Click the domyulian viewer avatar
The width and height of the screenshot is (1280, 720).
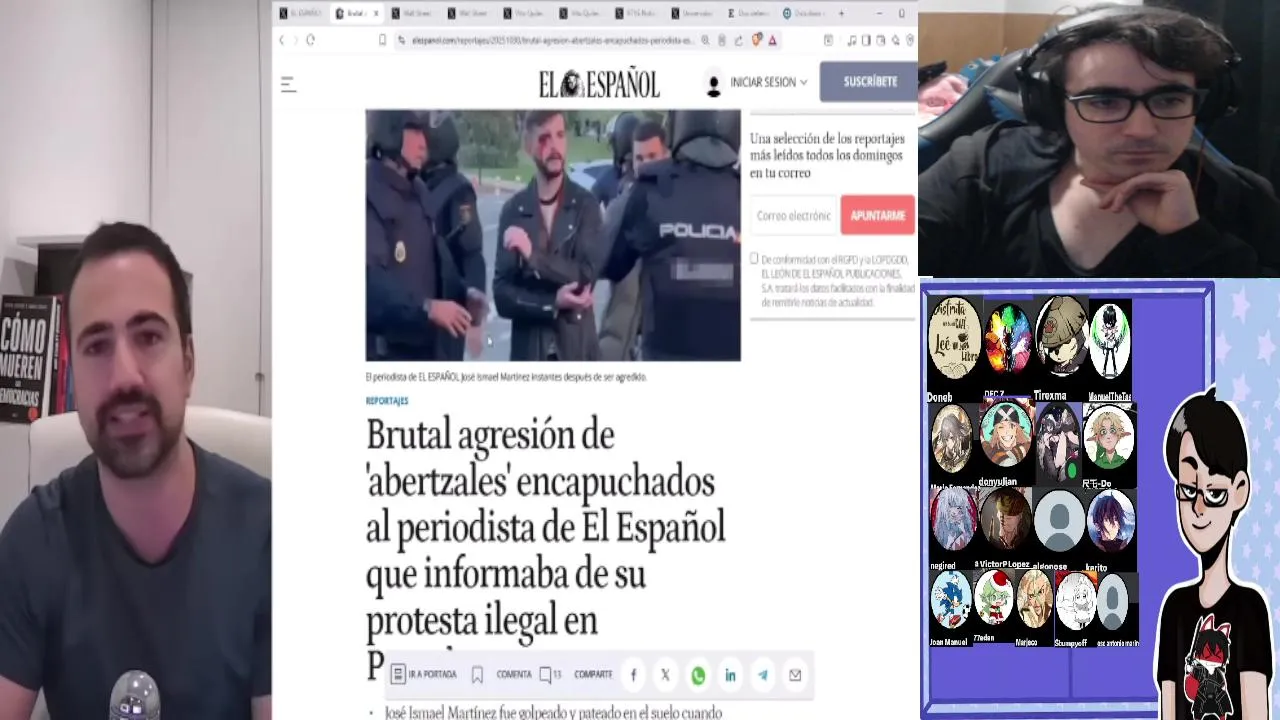1005,433
